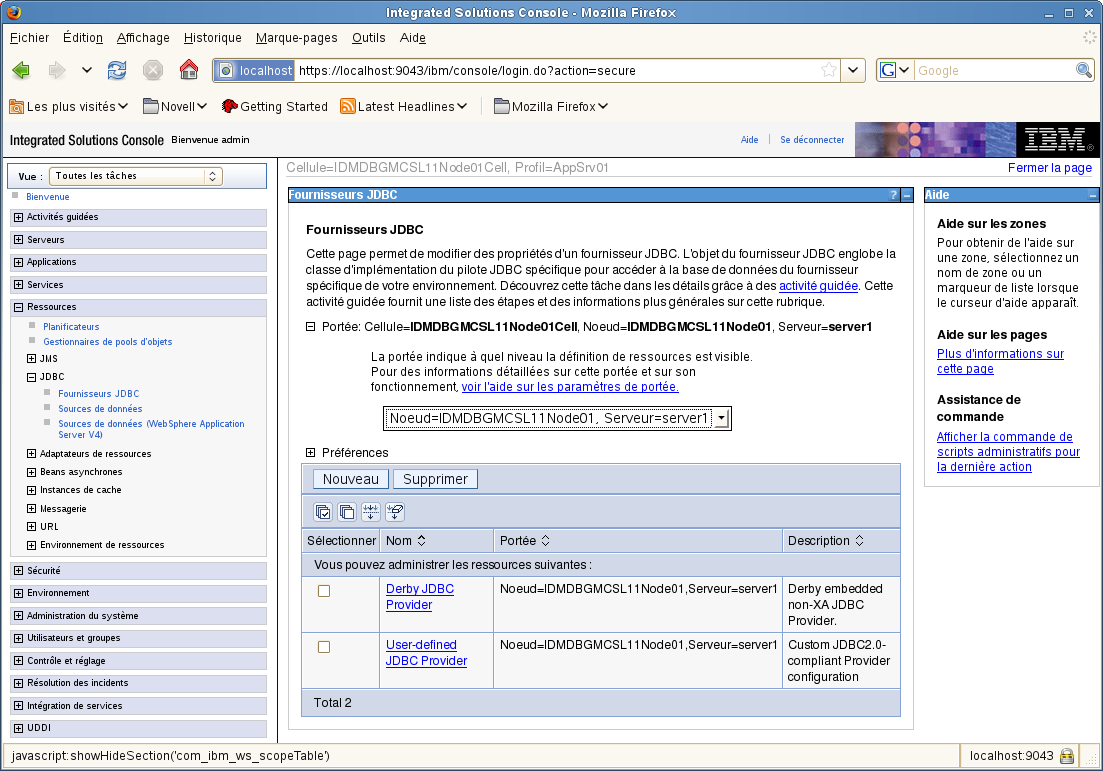Click the bookmark star in address bar
This screenshot has width=1103, height=771.
[x=828, y=70]
